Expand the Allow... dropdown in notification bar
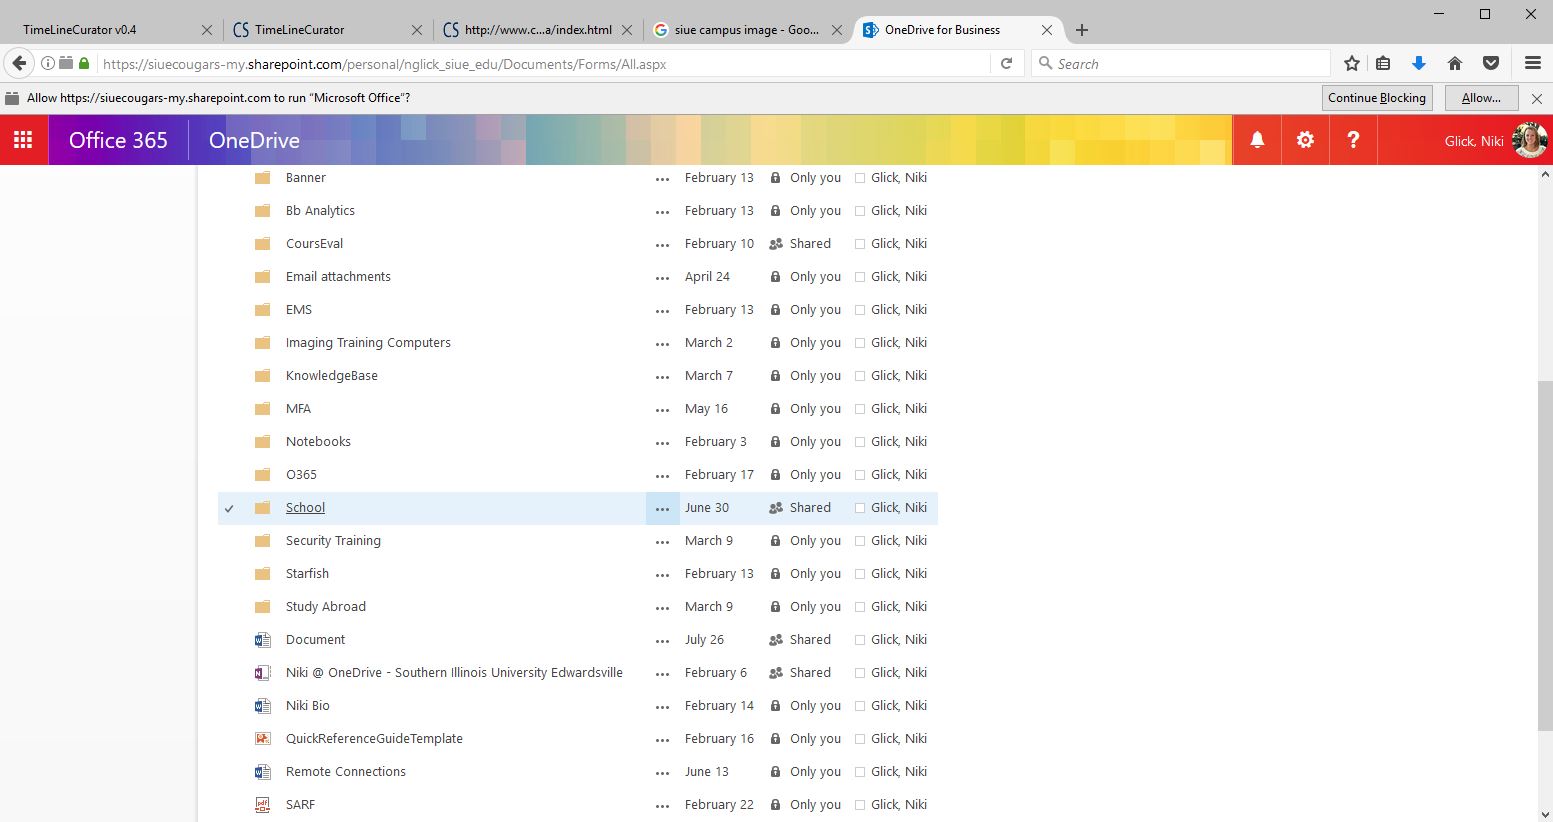Screen dimensions: 1553x822 [1481, 98]
